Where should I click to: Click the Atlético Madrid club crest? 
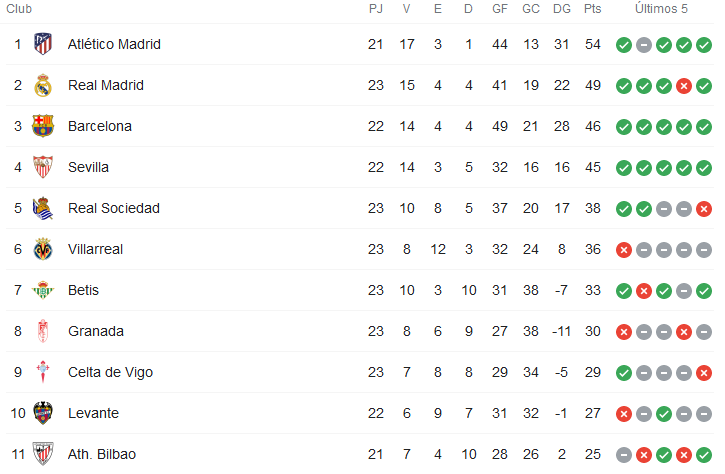[43, 44]
